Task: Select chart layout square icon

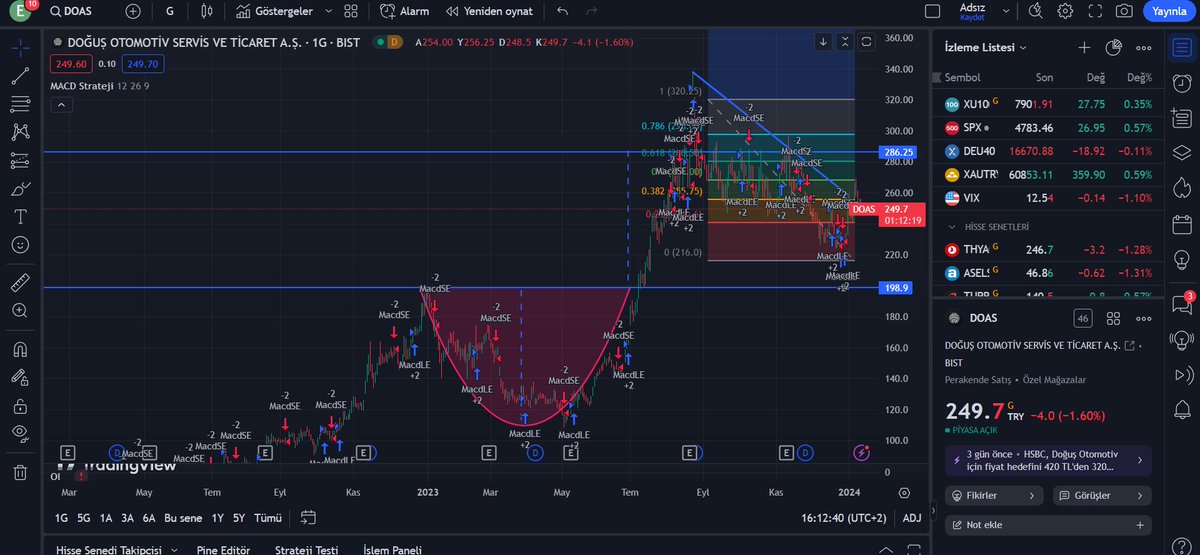Action: pos(933,12)
